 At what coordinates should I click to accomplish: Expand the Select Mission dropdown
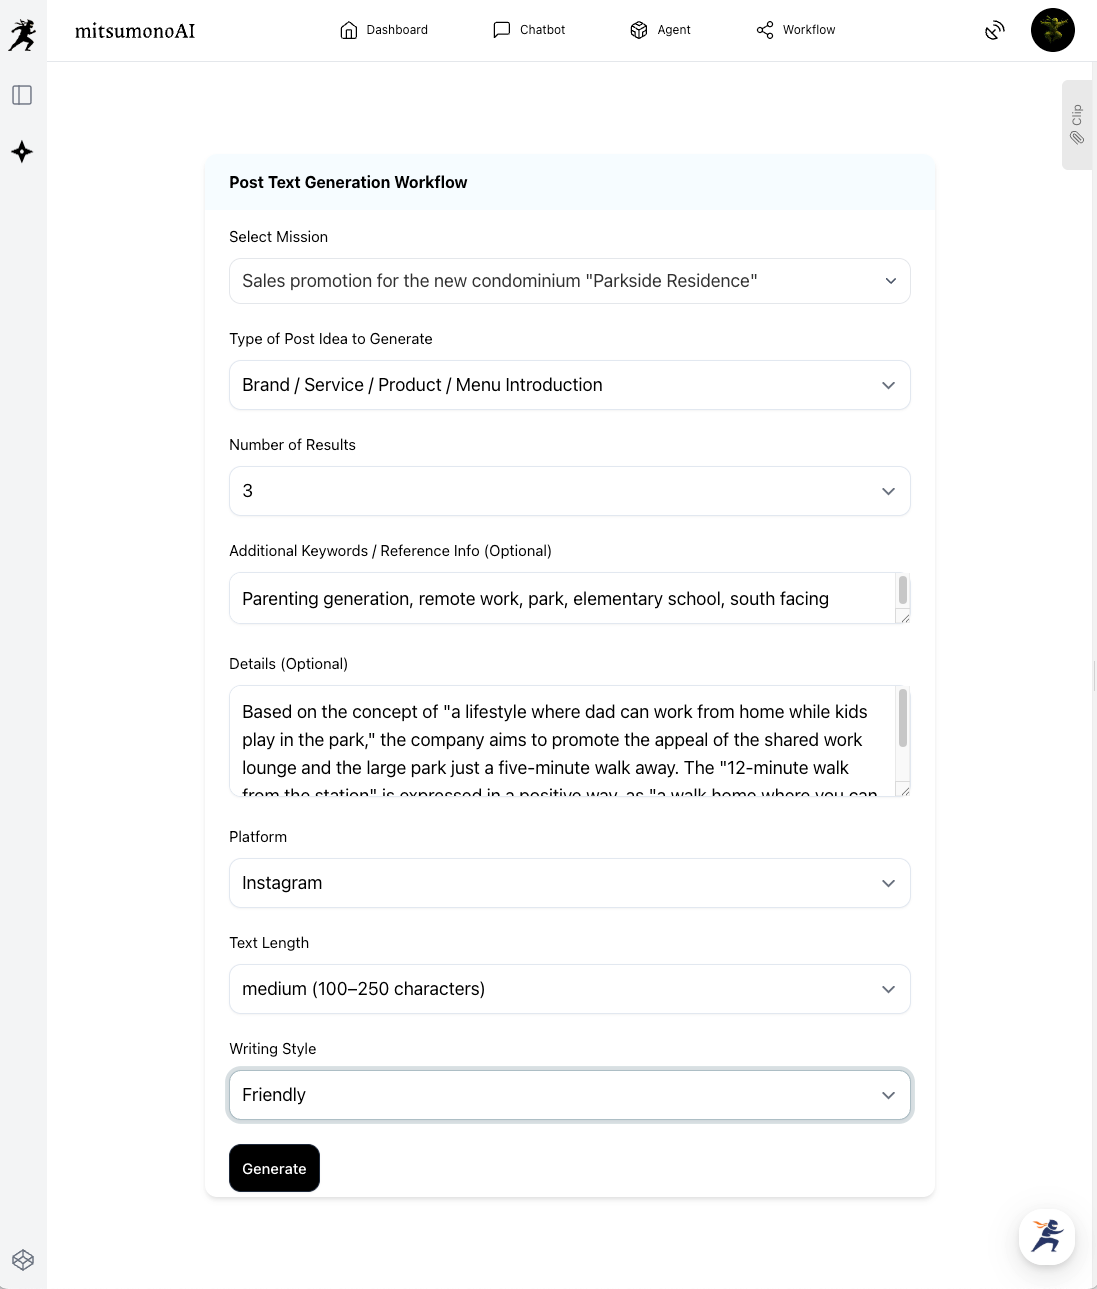click(569, 281)
